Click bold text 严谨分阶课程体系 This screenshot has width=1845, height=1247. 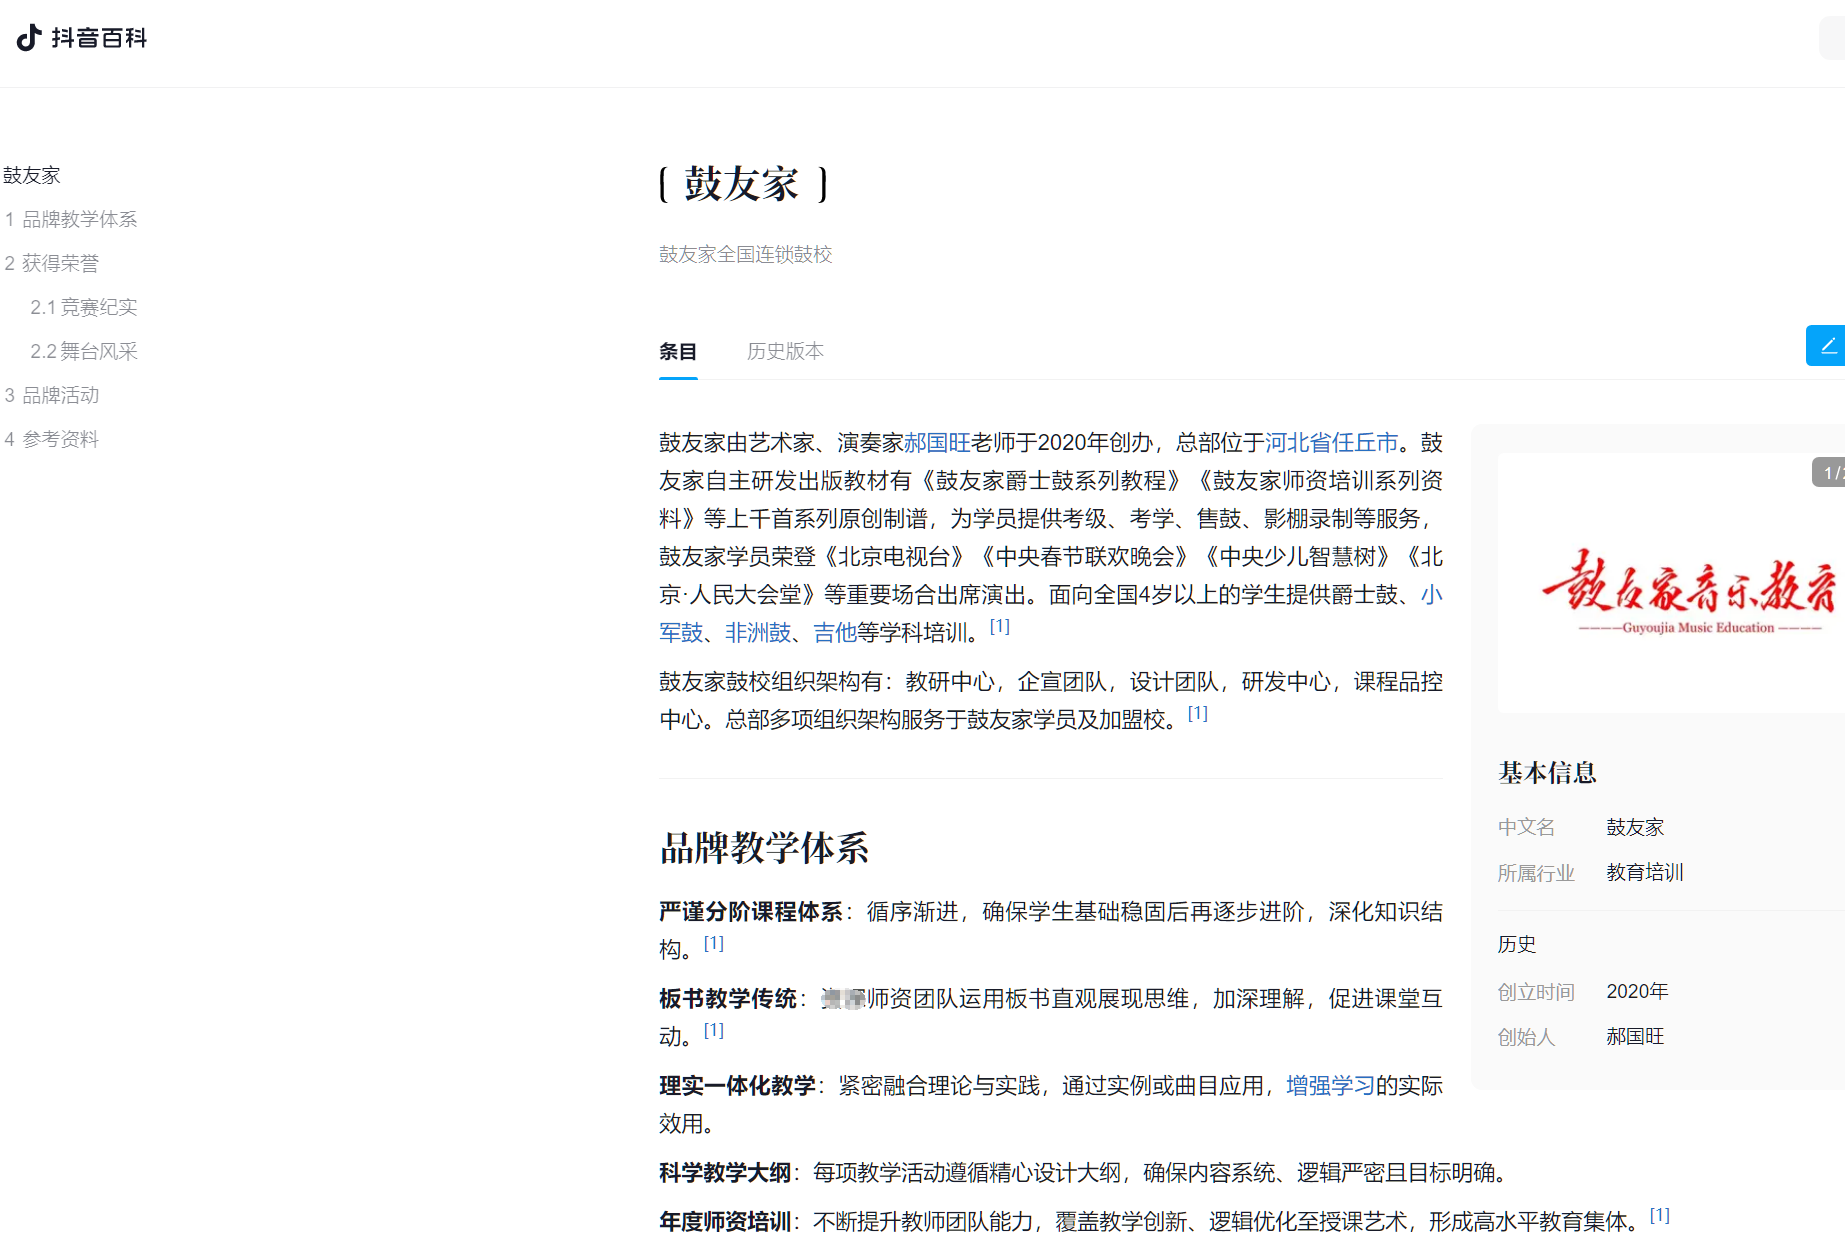[x=751, y=912]
